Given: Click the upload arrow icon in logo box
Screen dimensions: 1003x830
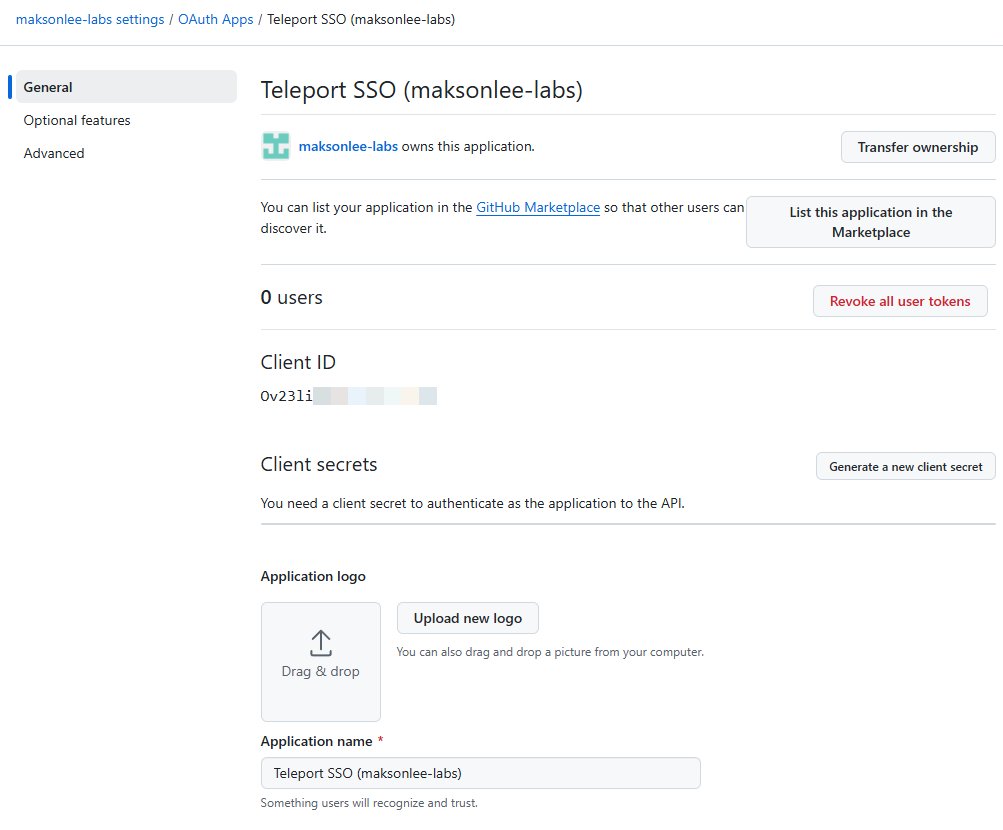Looking at the screenshot, I should [320, 642].
